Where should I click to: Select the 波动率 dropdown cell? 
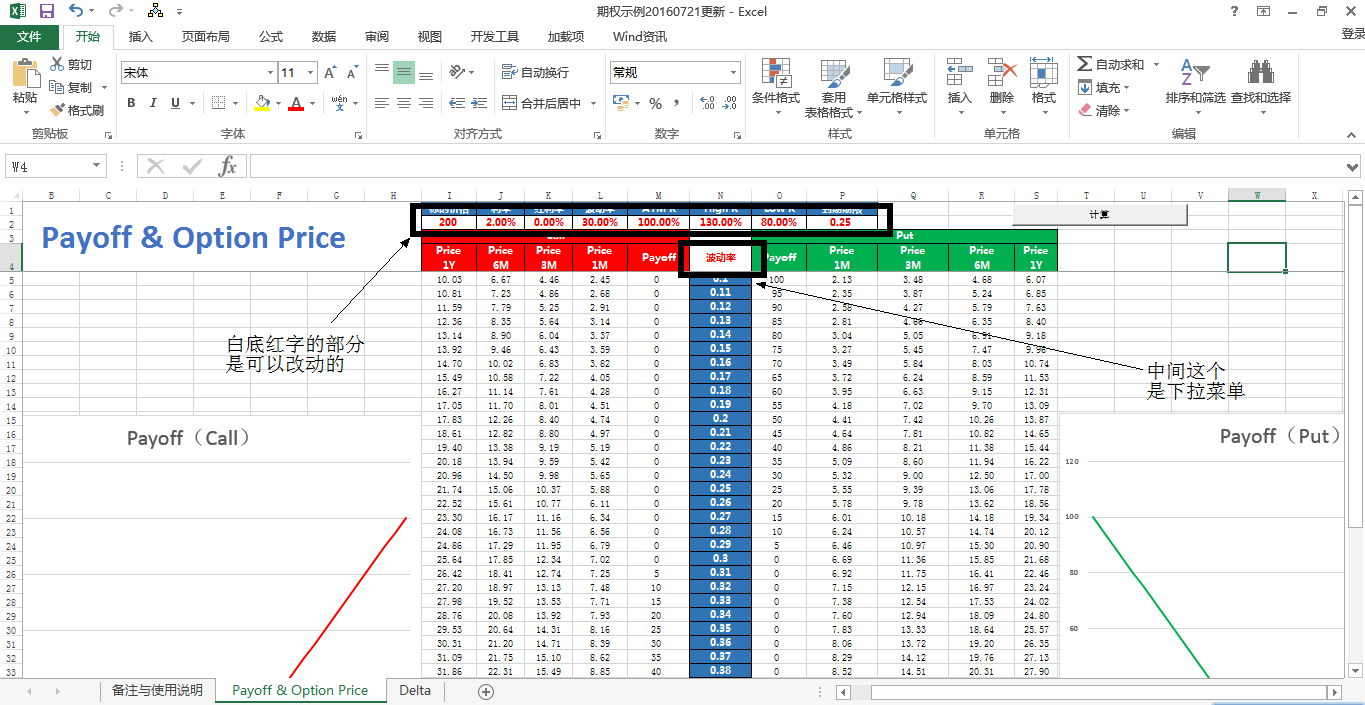(x=720, y=257)
